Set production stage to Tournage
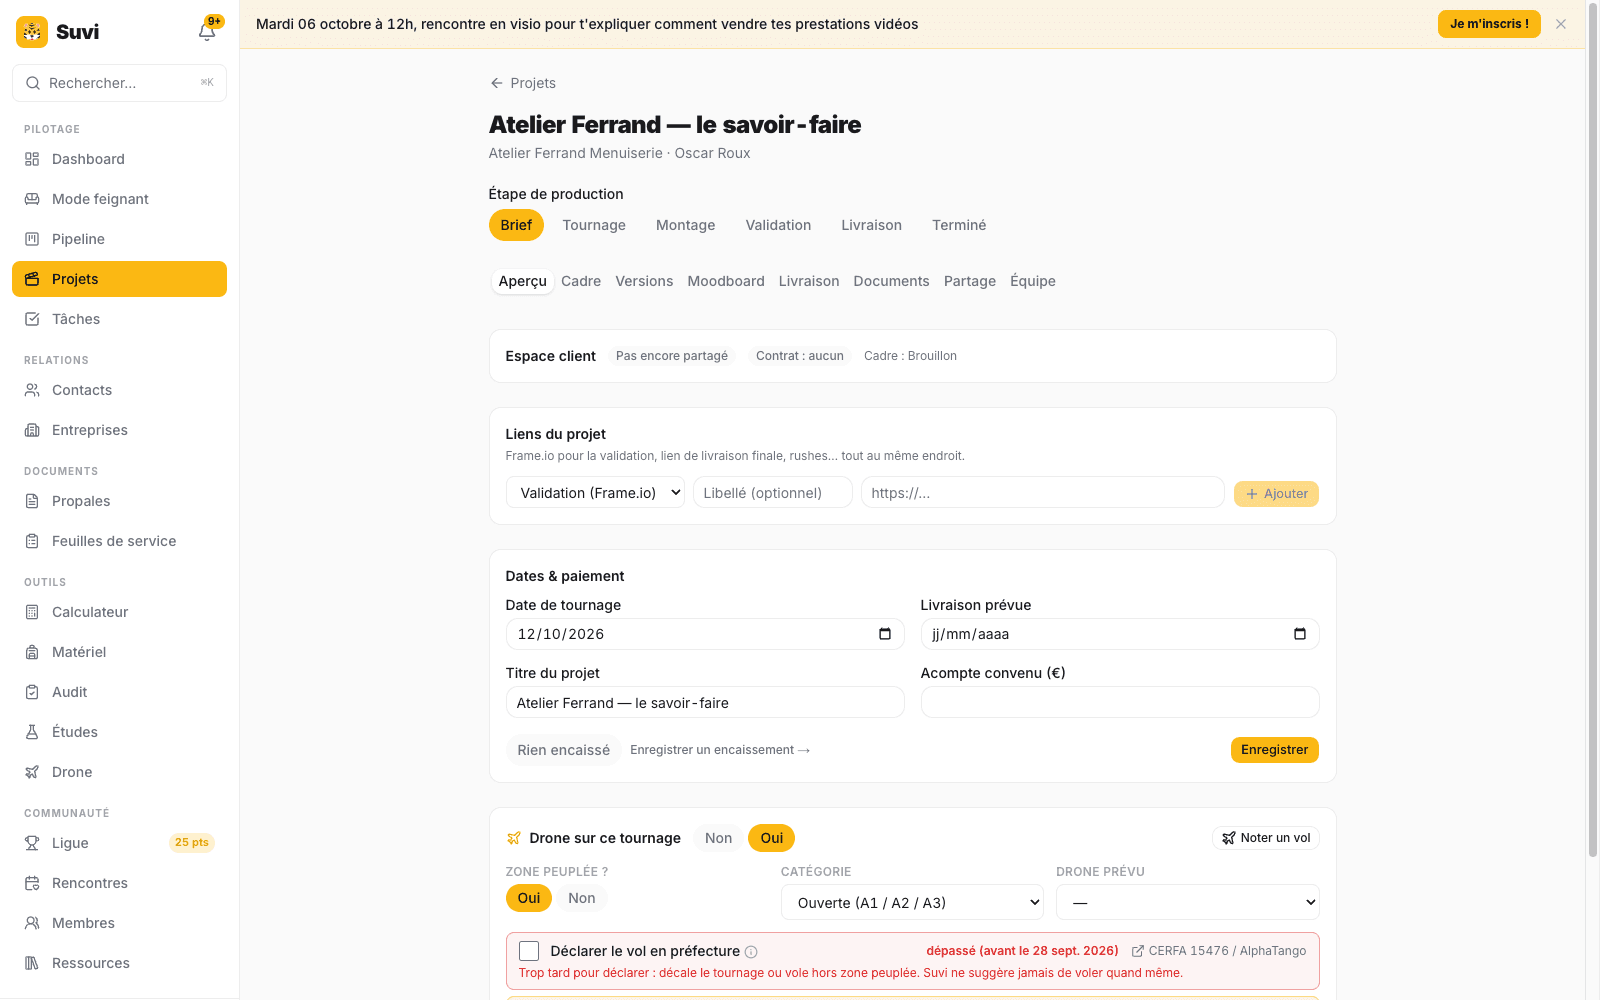Image resolution: width=1600 pixels, height=1000 pixels. tap(594, 225)
